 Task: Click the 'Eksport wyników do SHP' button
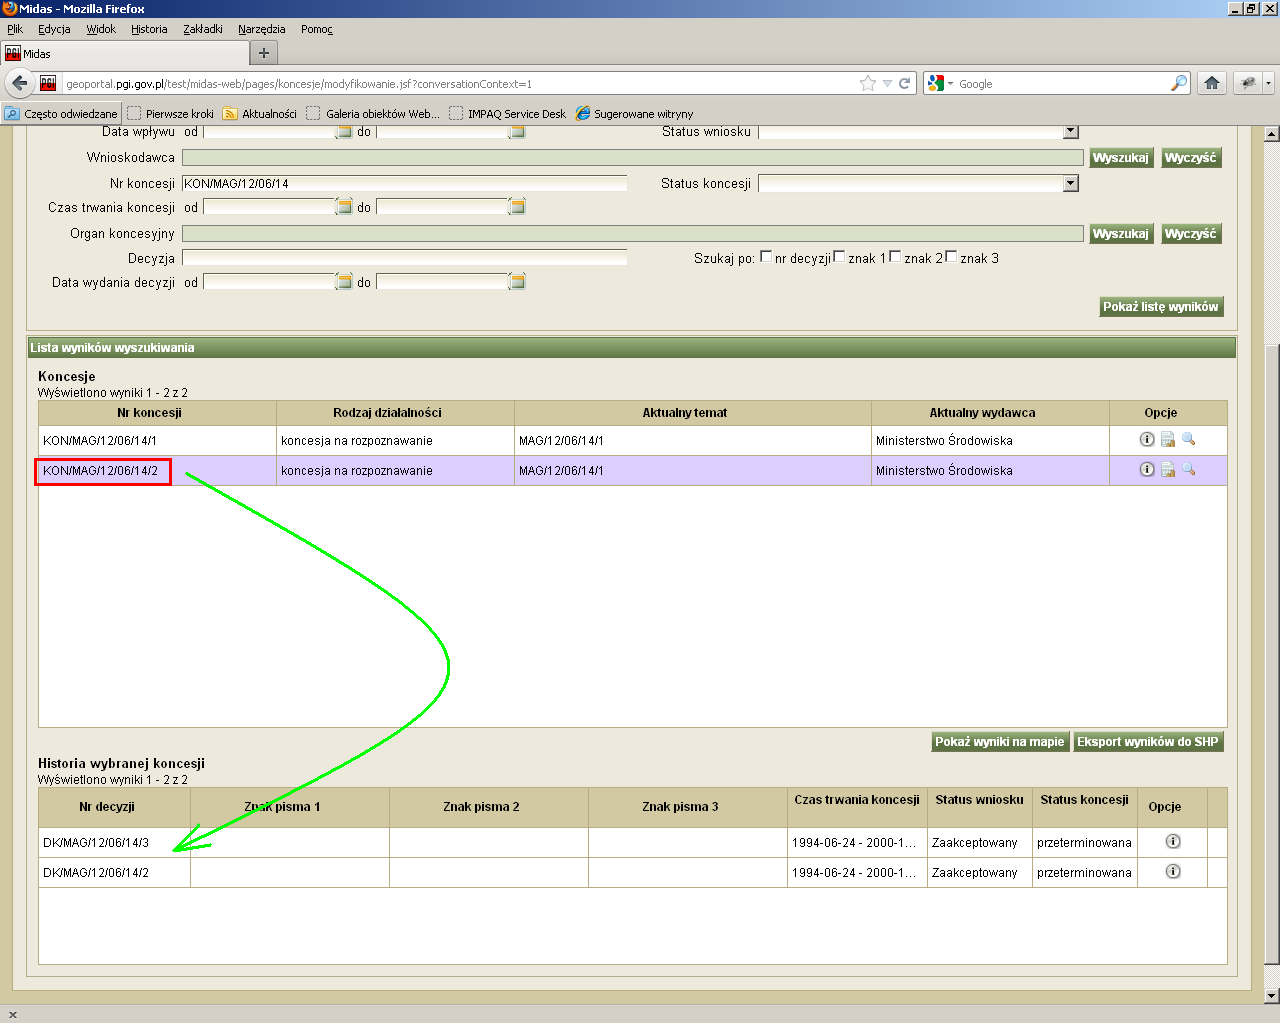click(1147, 742)
